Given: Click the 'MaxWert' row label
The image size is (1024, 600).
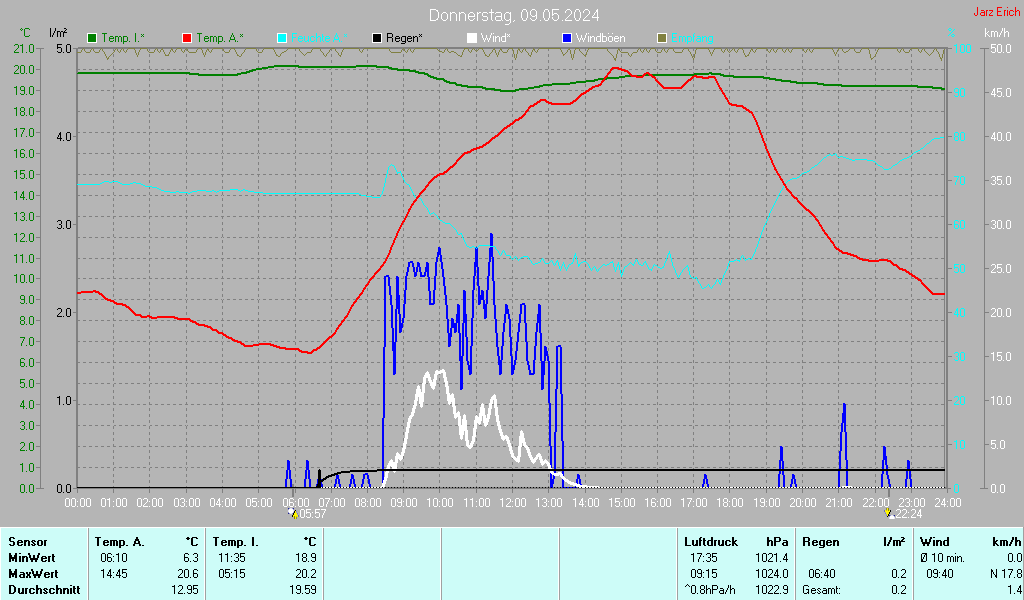Looking at the screenshot, I should (33, 574).
